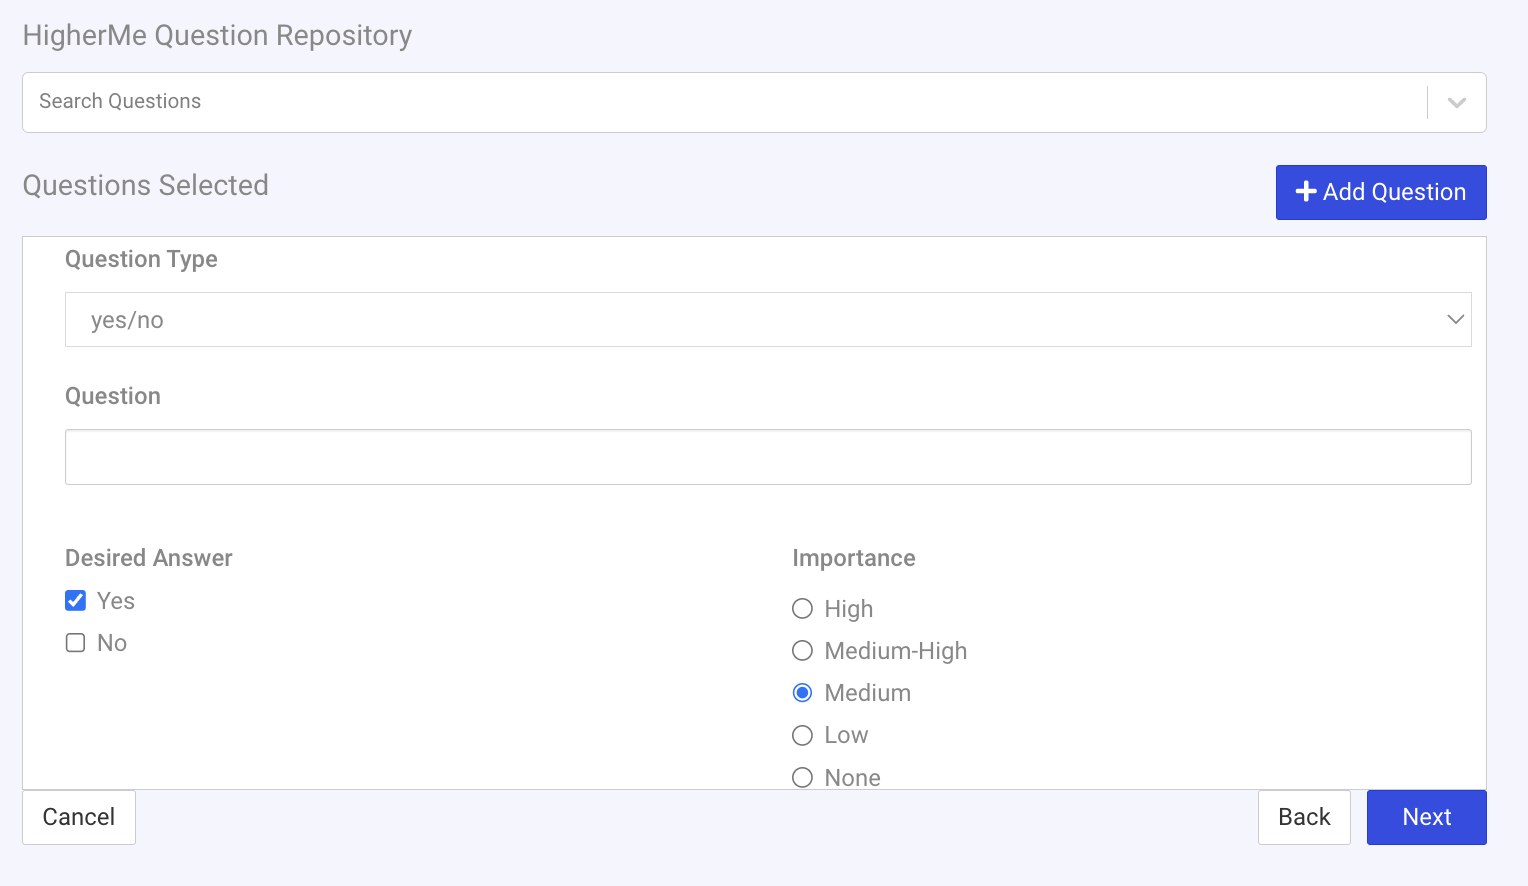Cancel the question creation
This screenshot has height=886, width=1528.
pos(78,817)
